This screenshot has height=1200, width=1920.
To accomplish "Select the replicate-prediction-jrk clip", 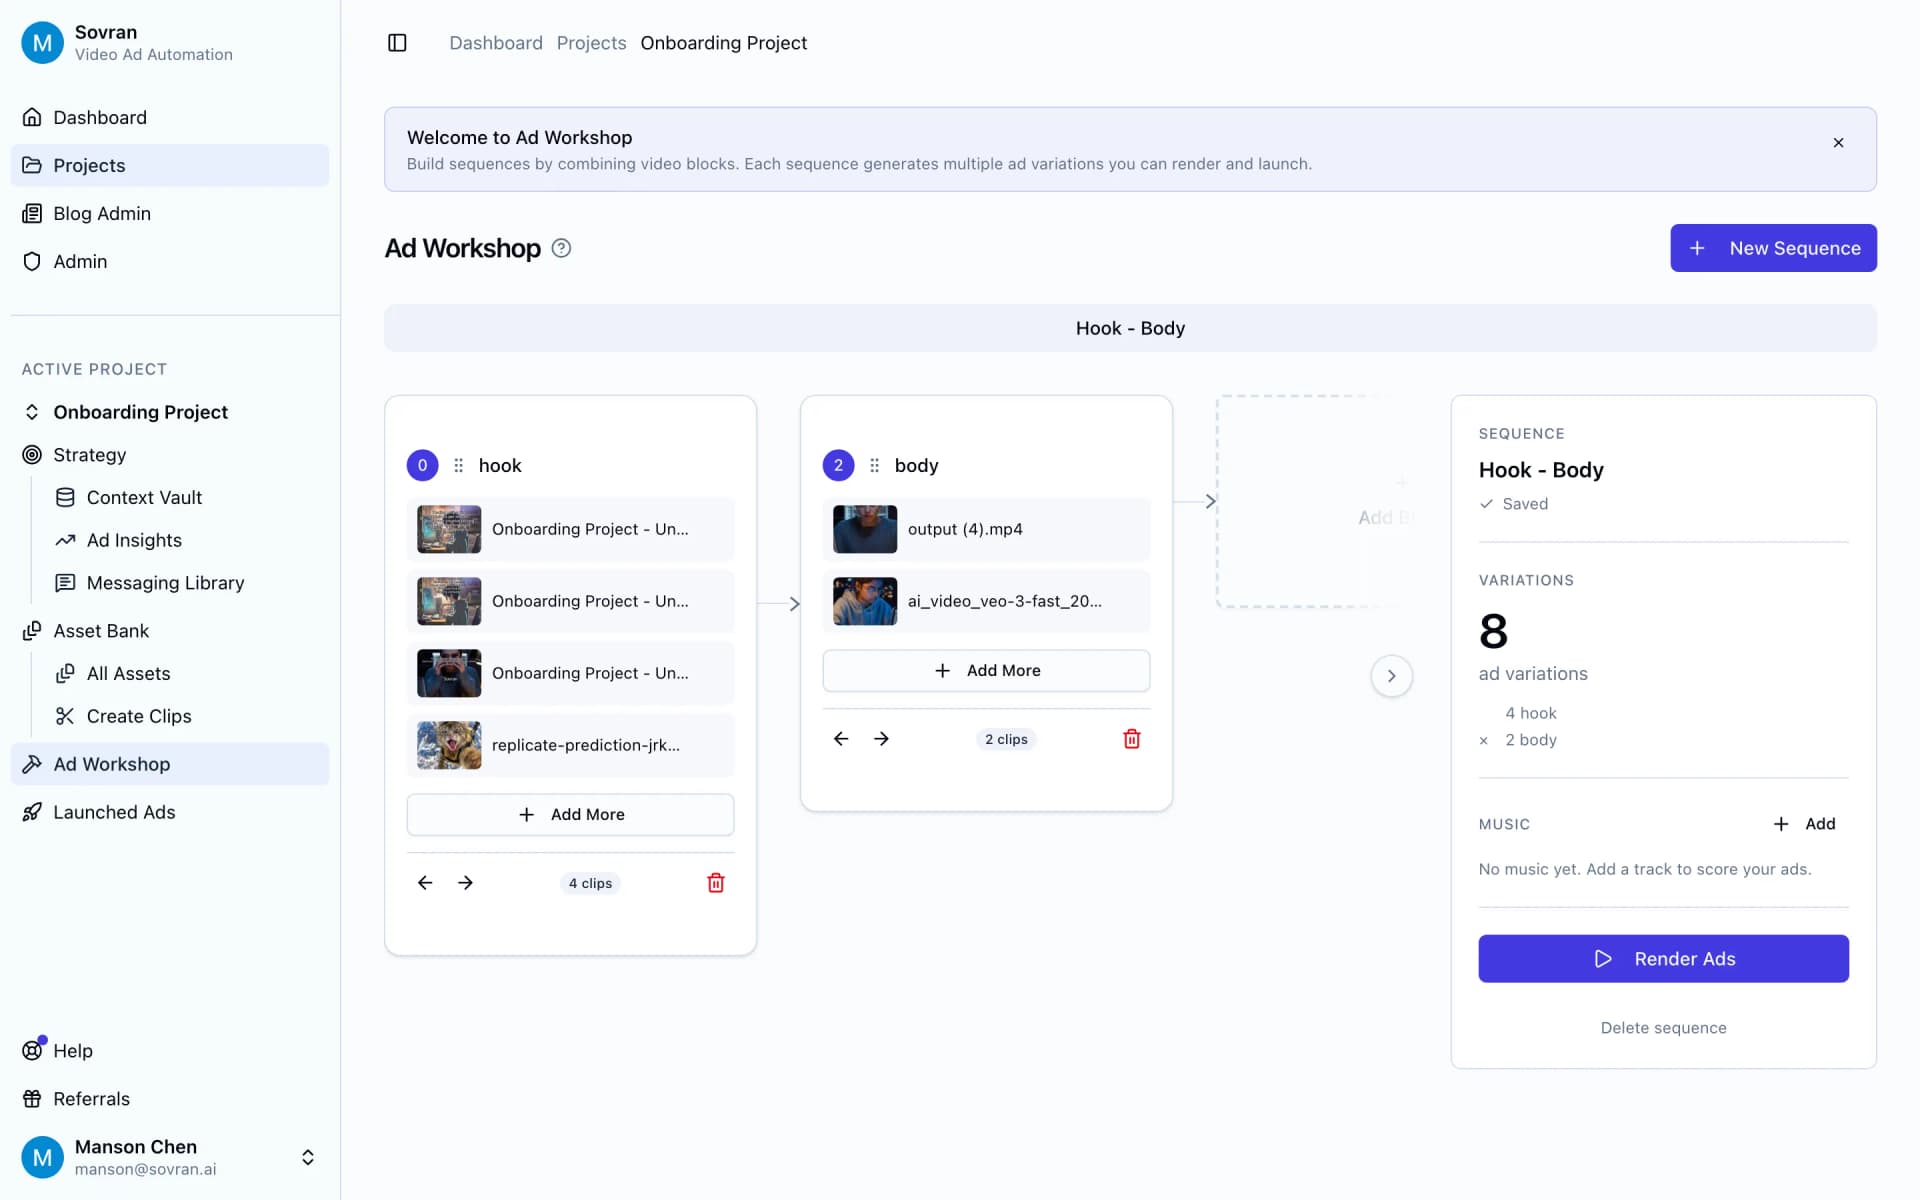I will point(570,745).
